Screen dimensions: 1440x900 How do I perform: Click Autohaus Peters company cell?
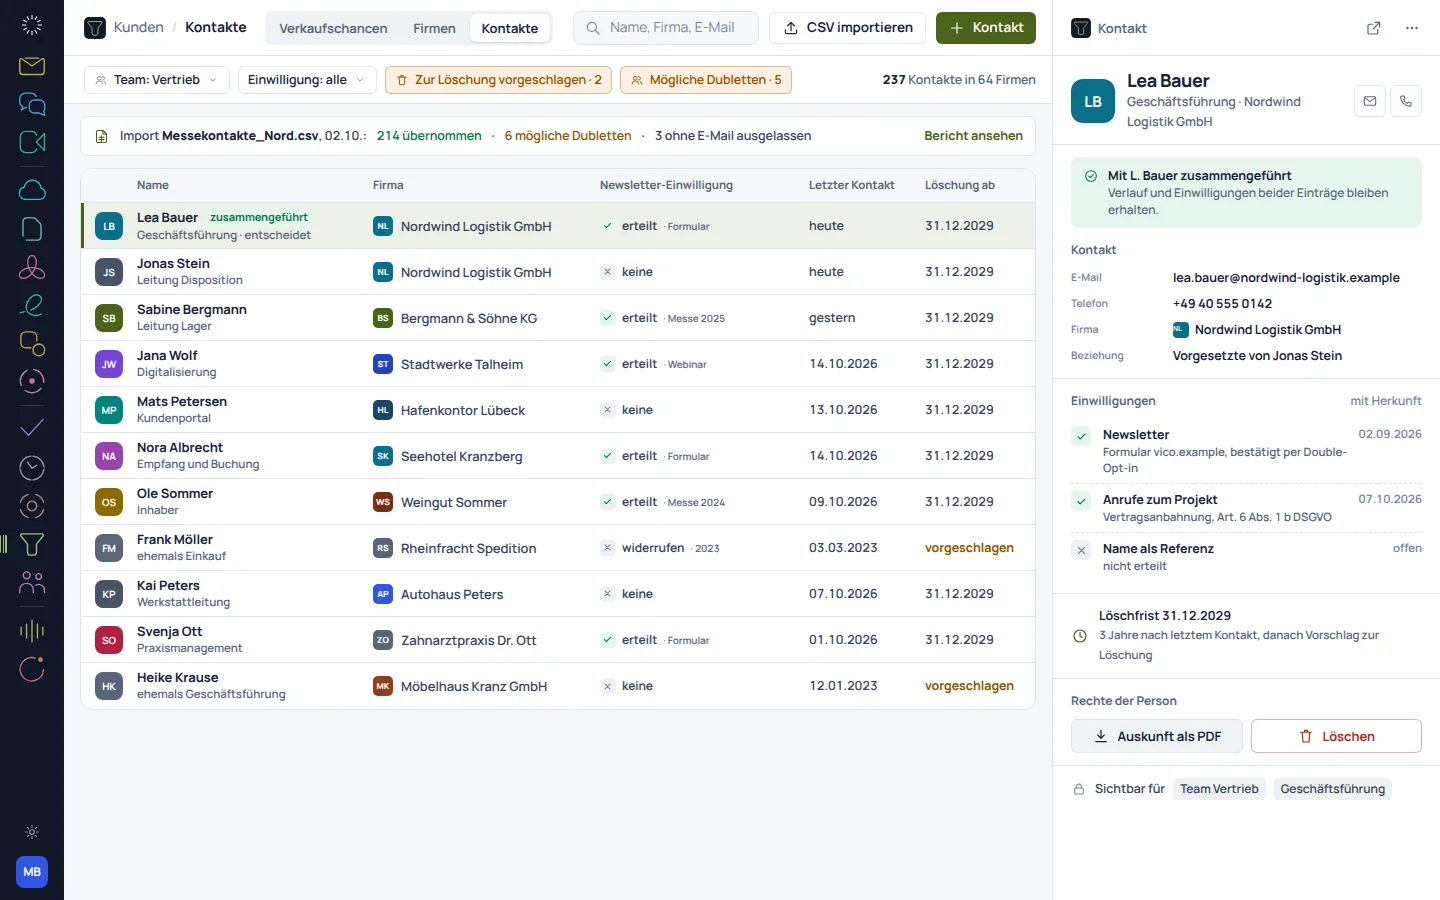[438, 594]
